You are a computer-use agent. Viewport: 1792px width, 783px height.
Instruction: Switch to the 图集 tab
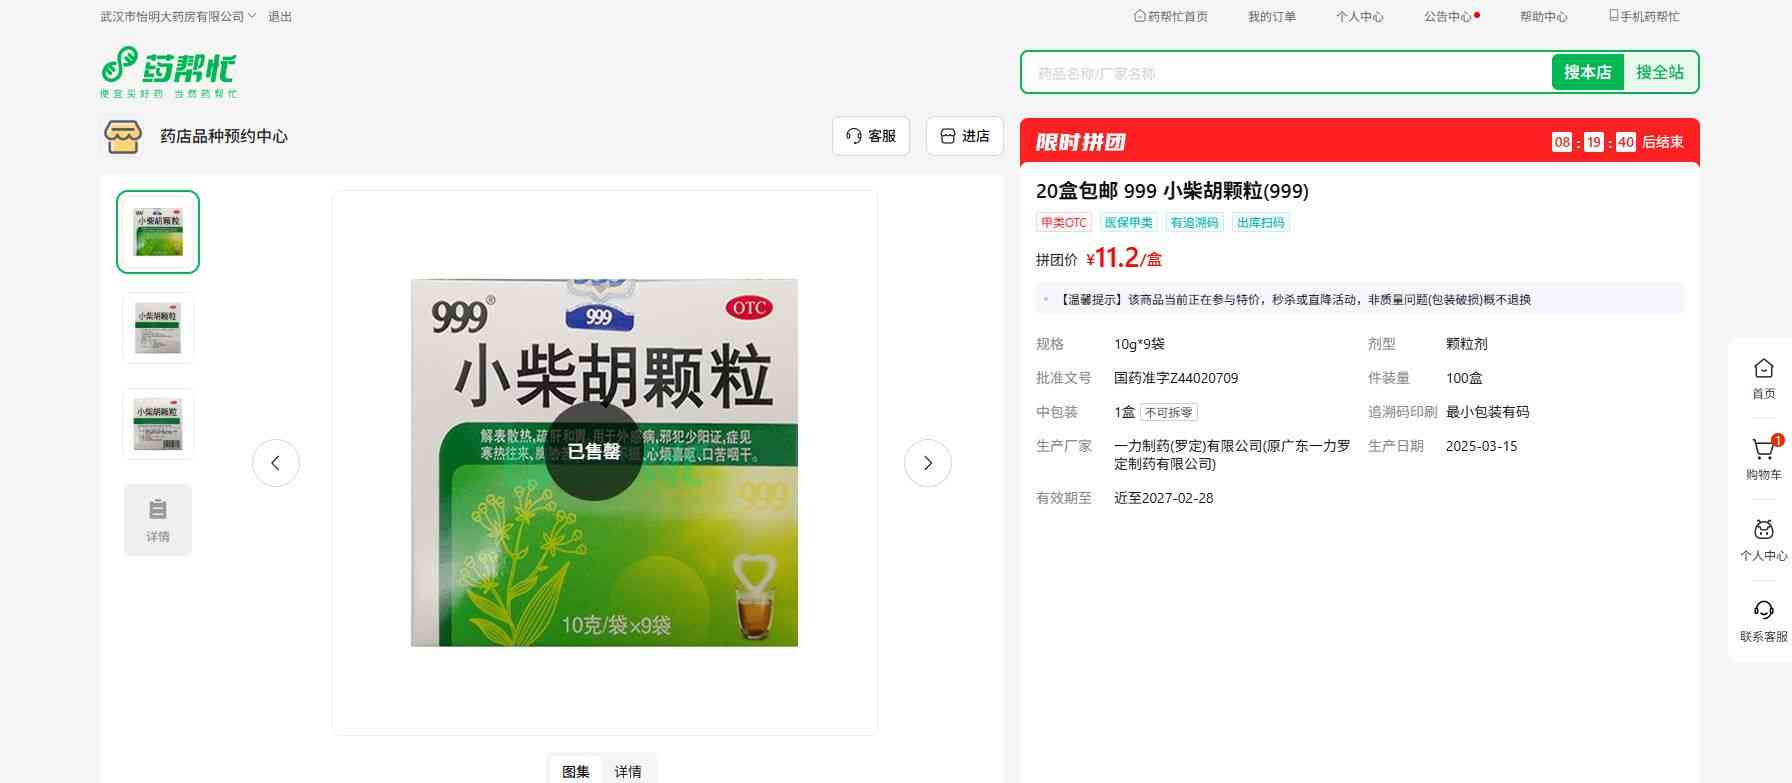[x=575, y=771]
